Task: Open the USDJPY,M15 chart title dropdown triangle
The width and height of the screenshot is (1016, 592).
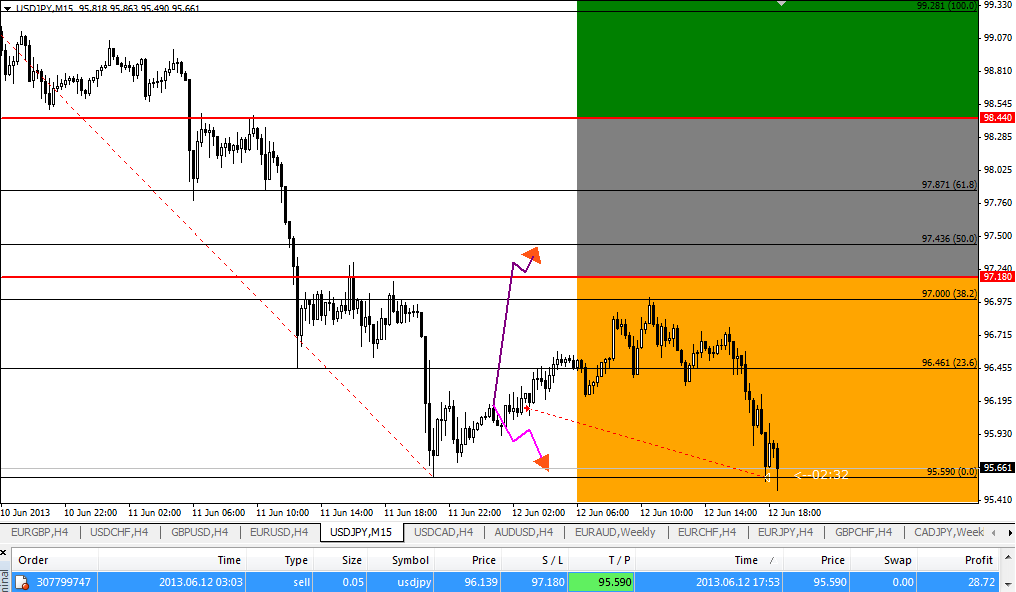Action: 8,7
